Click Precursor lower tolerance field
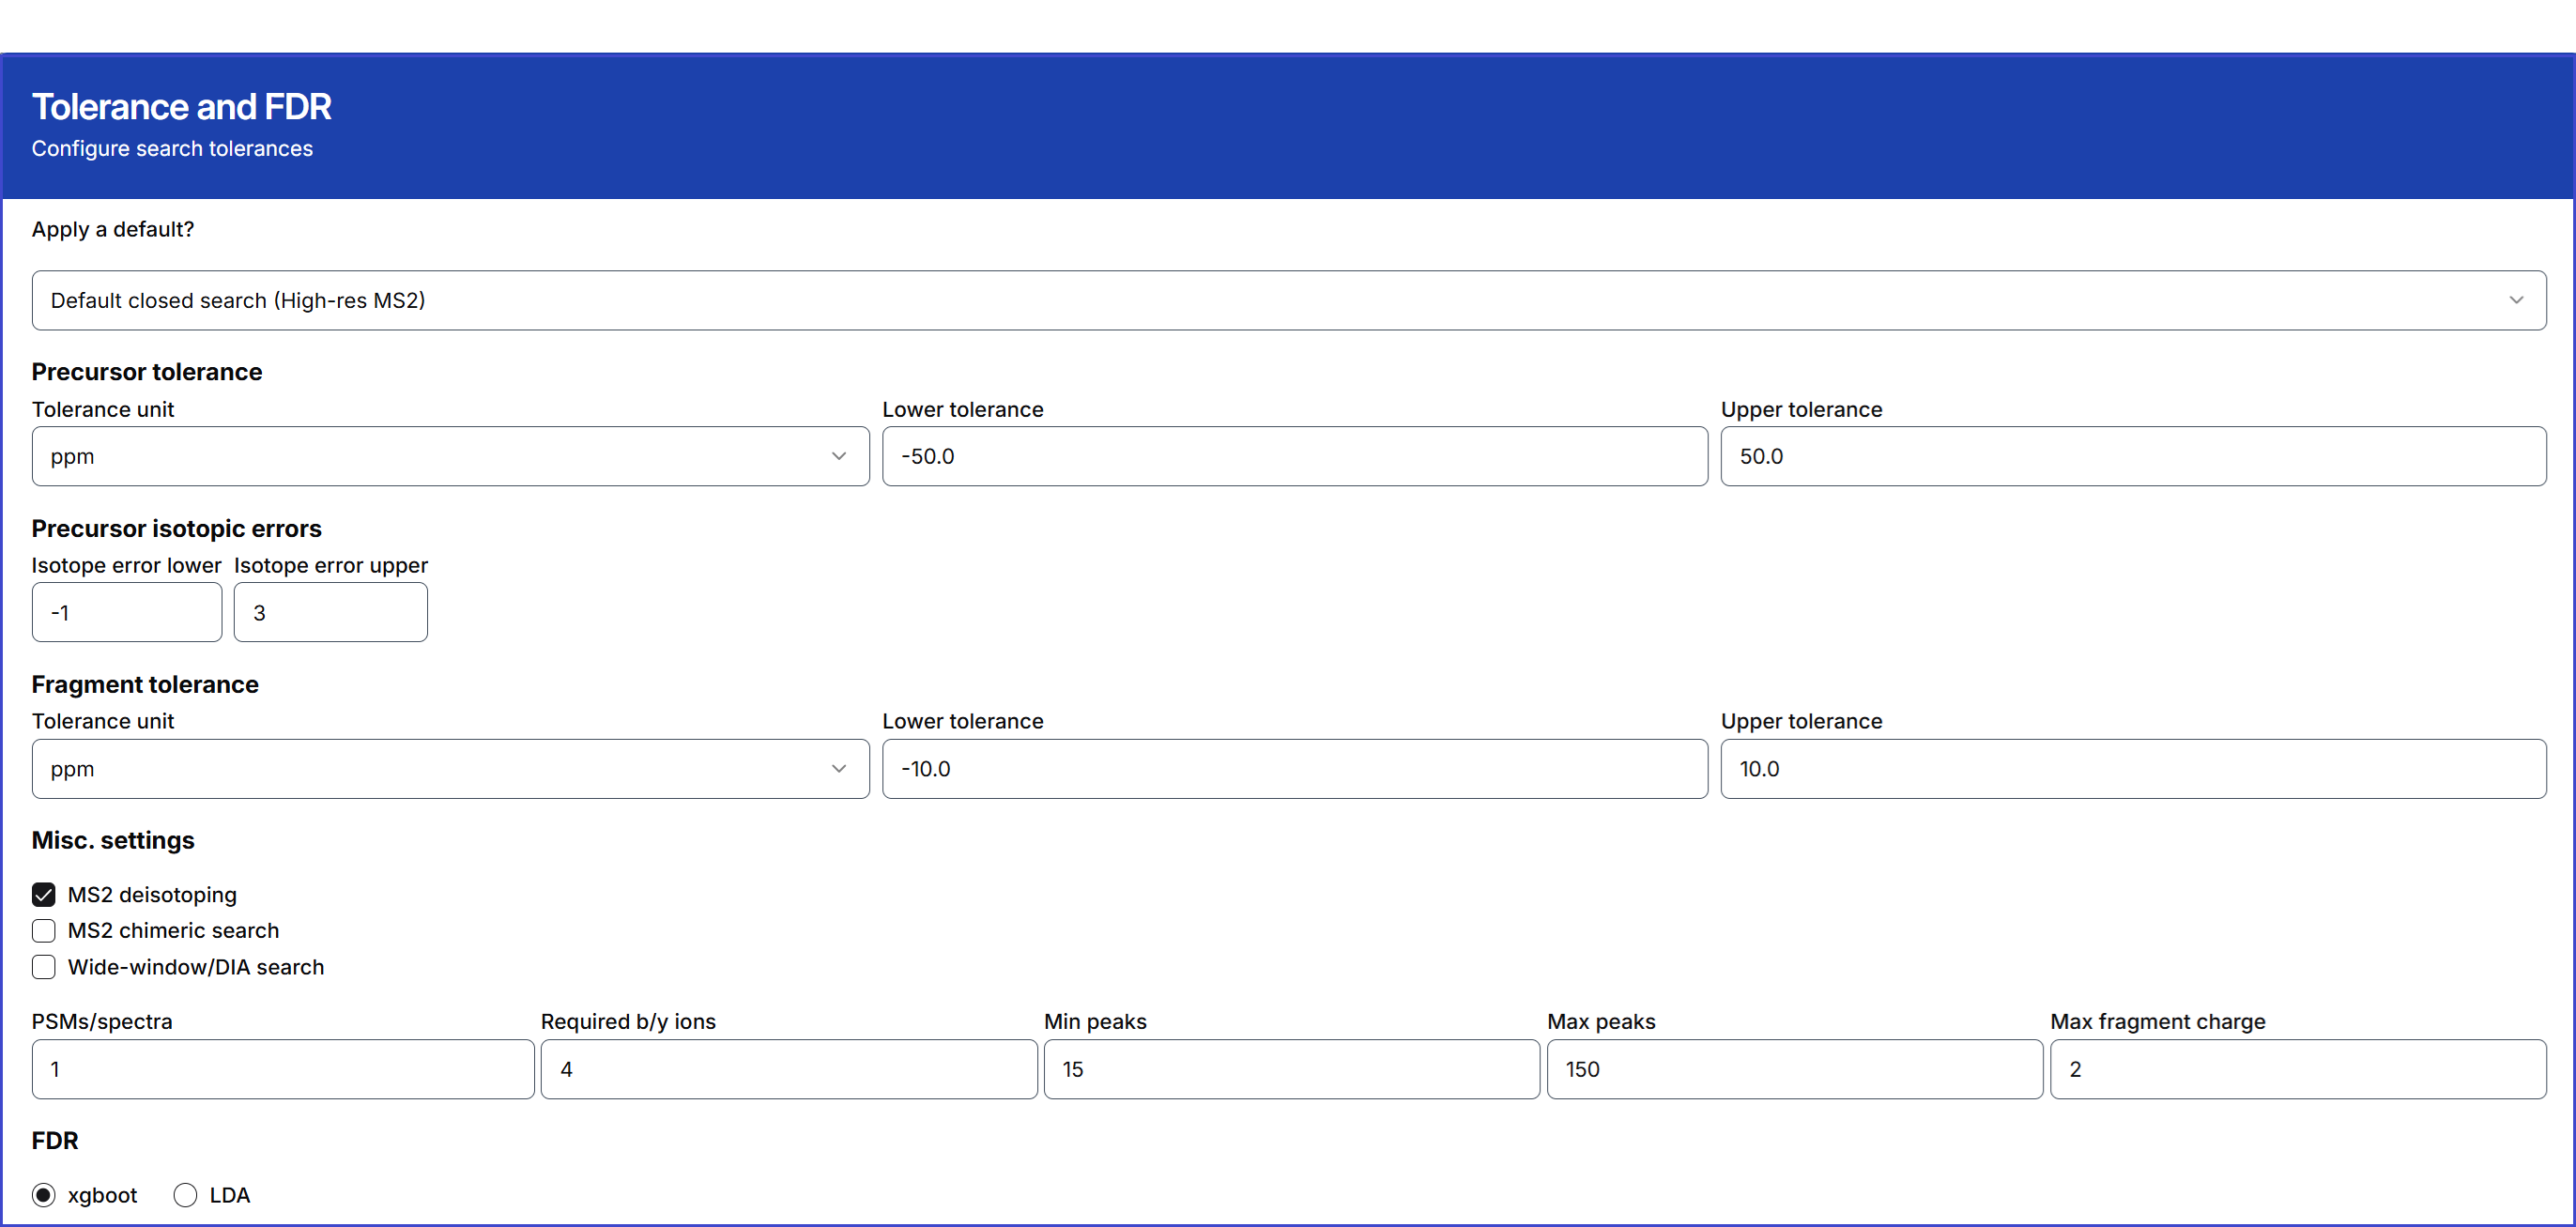2576x1227 pixels. pyautogui.click(x=1294, y=456)
